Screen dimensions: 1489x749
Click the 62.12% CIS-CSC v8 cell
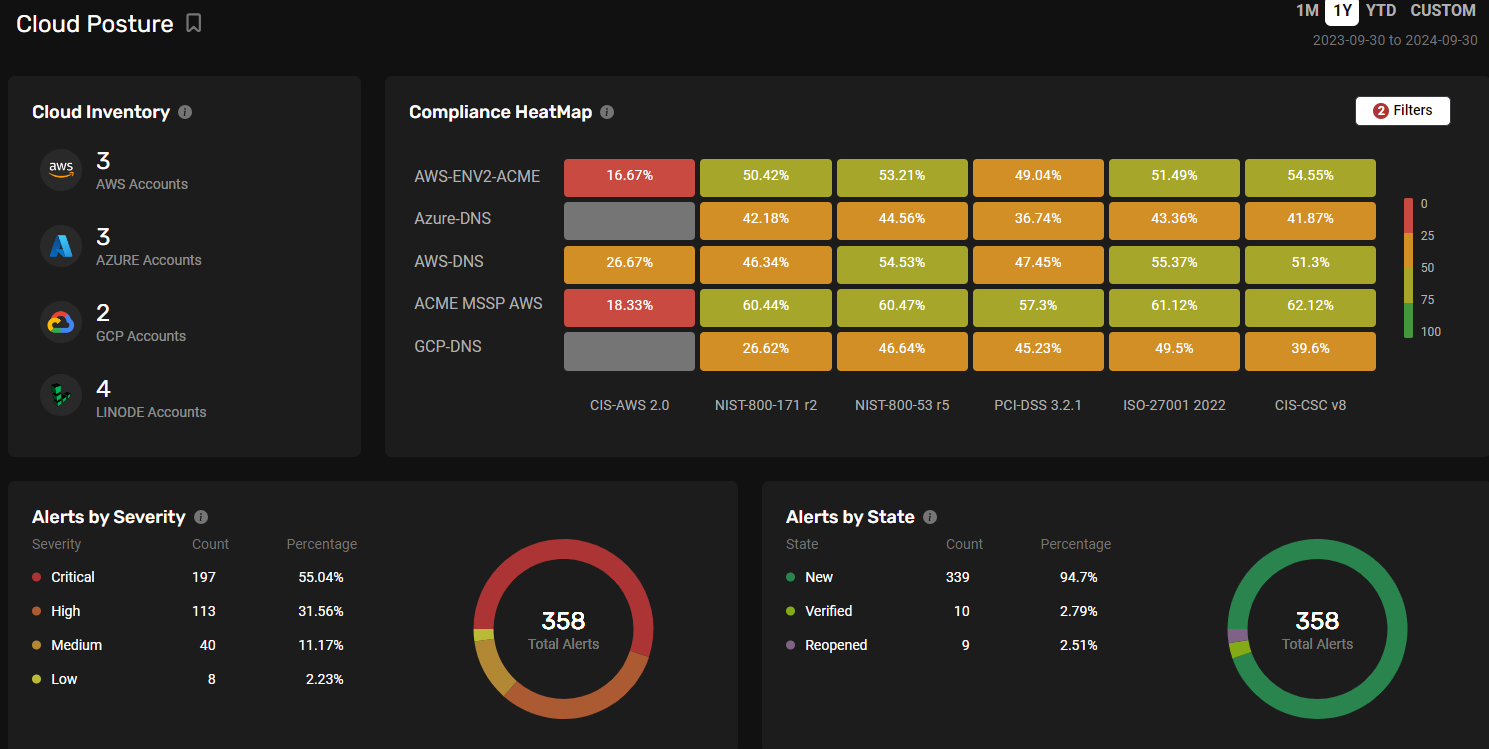coord(1310,306)
